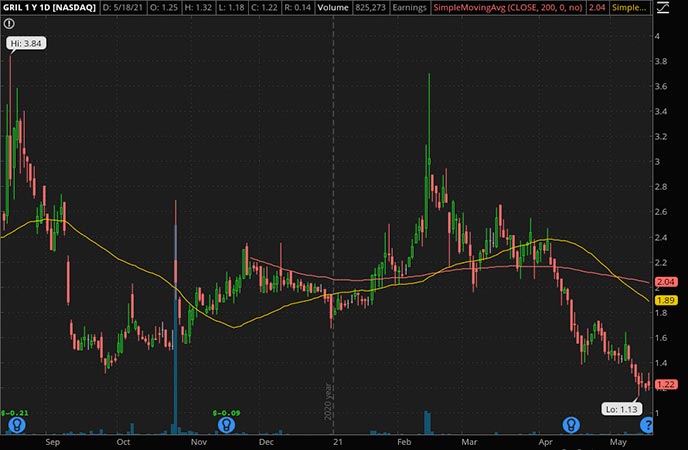The image size is (688, 450).
Task: Select the truncated yellow Simple... study label
Action: point(629,7)
